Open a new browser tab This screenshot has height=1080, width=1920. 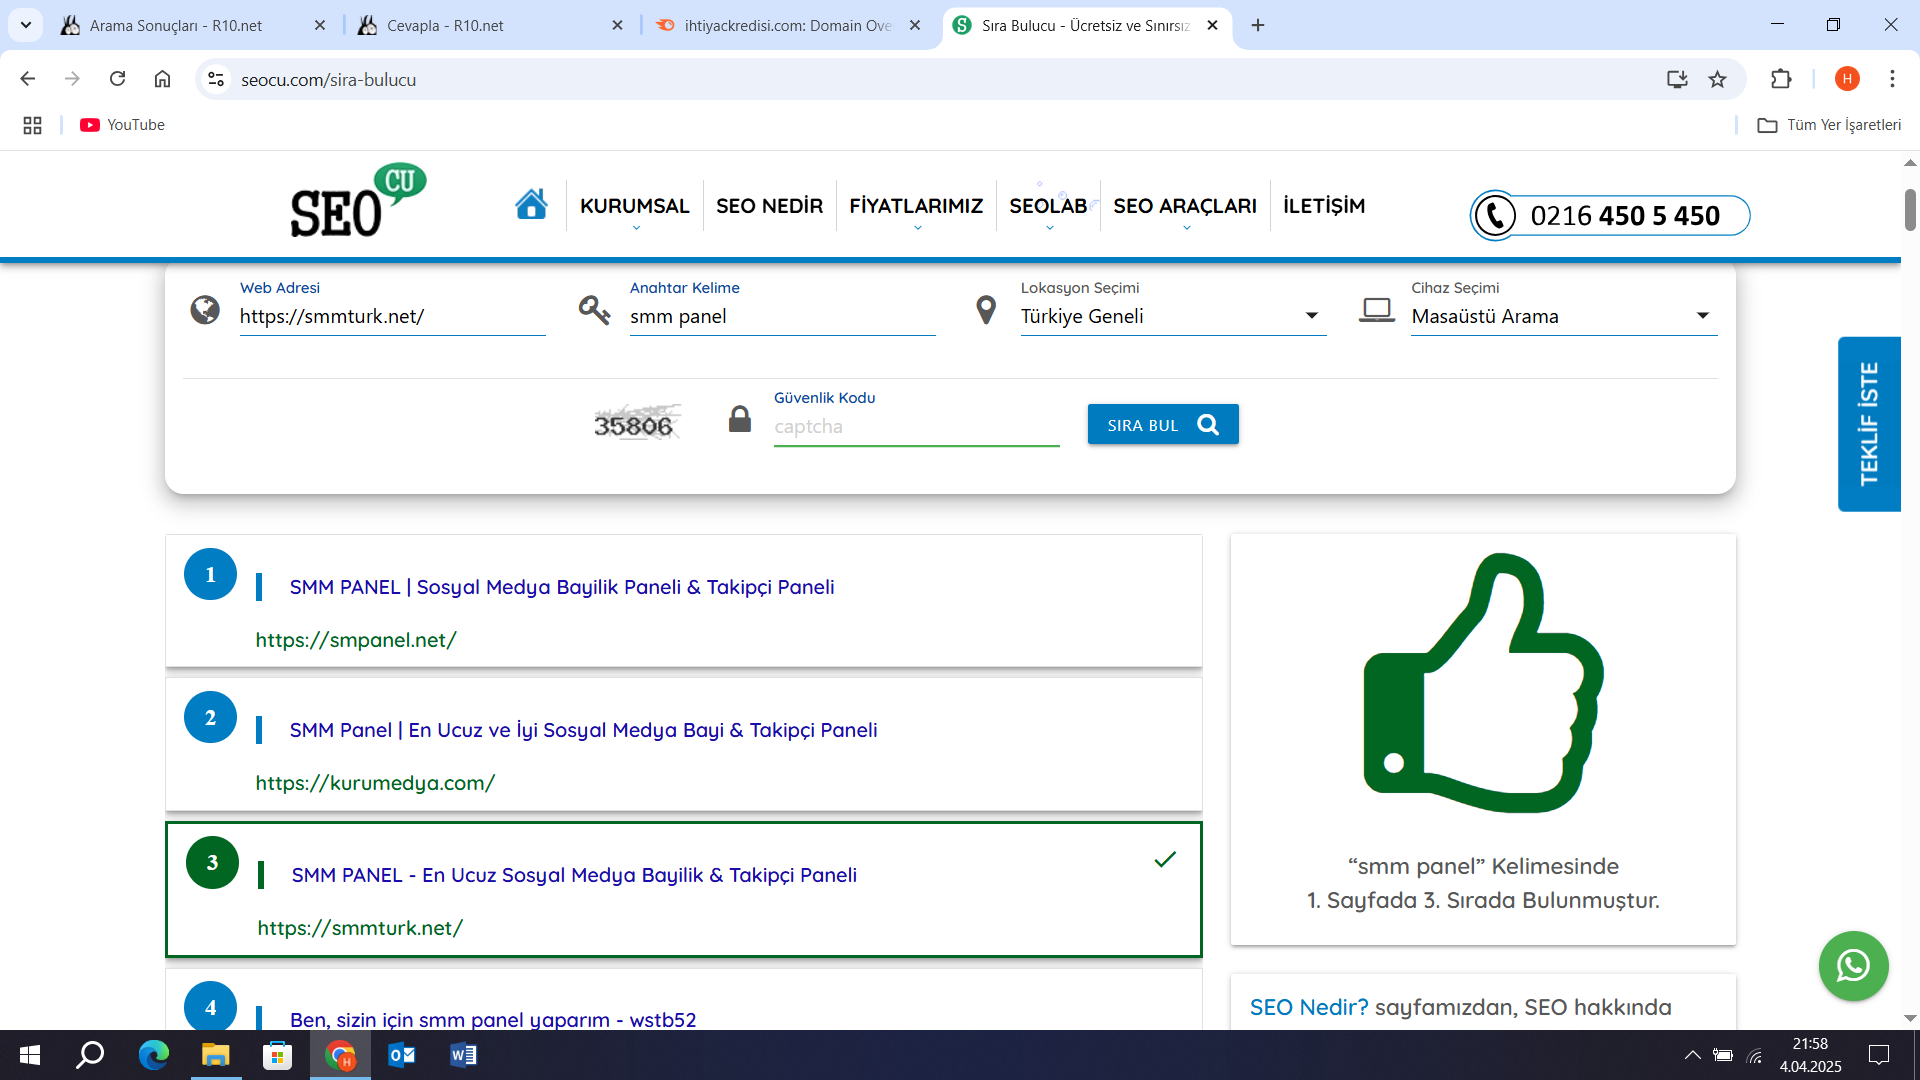[1258, 25]
